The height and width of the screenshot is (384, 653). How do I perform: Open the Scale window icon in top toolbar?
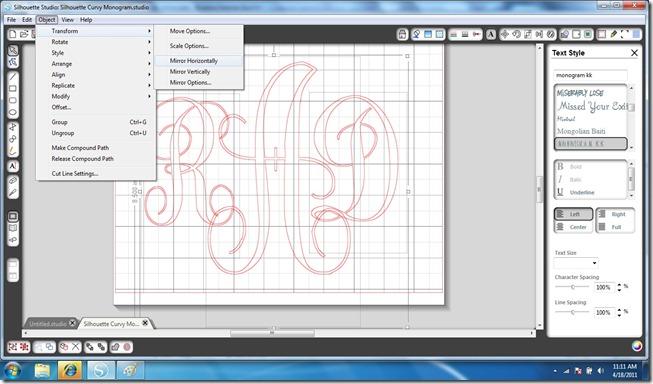pyautogui.click(x=528, y=34)
